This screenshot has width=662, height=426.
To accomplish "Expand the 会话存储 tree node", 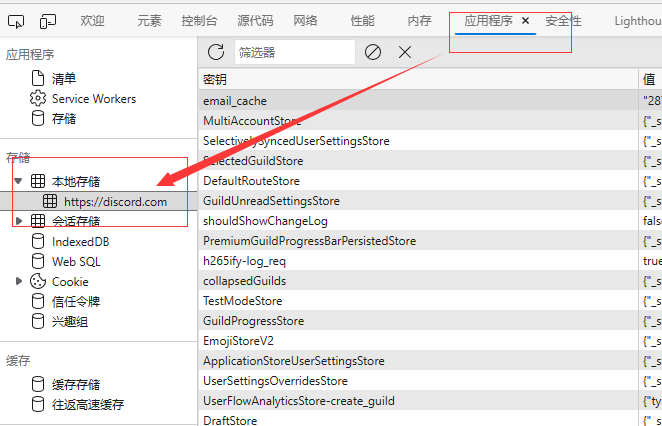I will (19, 221).
